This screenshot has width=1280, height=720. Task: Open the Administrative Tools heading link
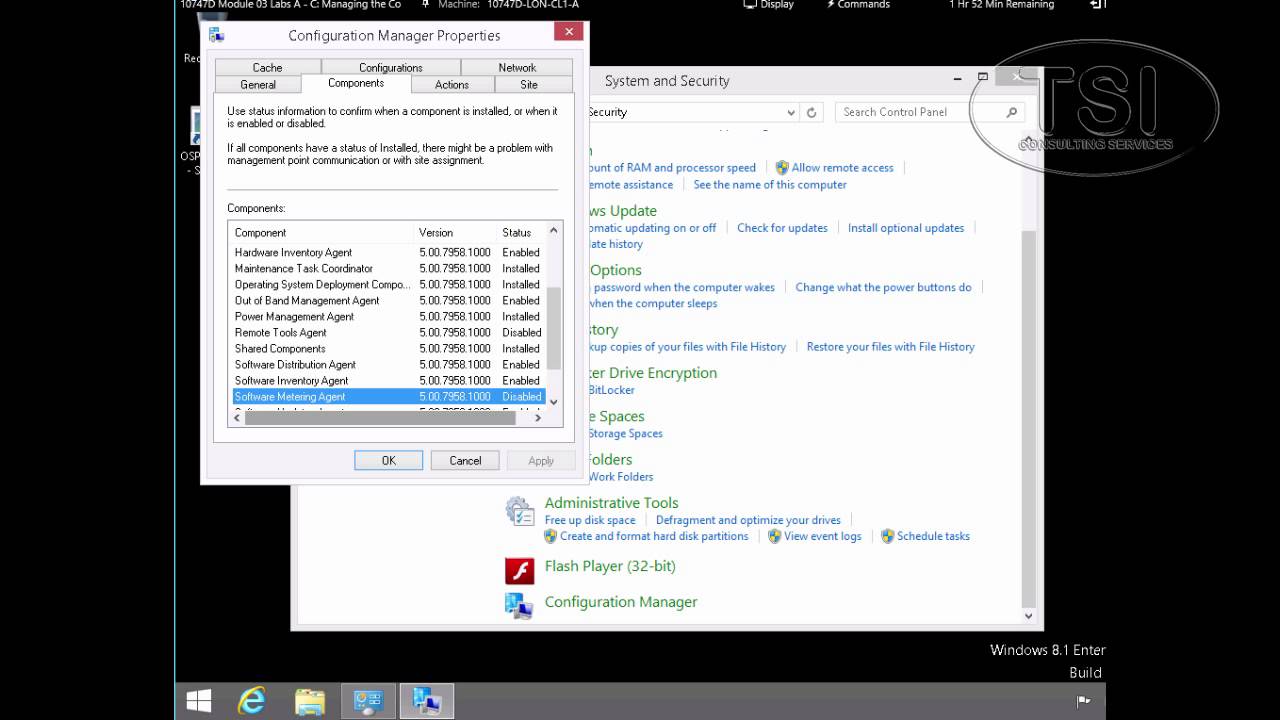point(611,503)
